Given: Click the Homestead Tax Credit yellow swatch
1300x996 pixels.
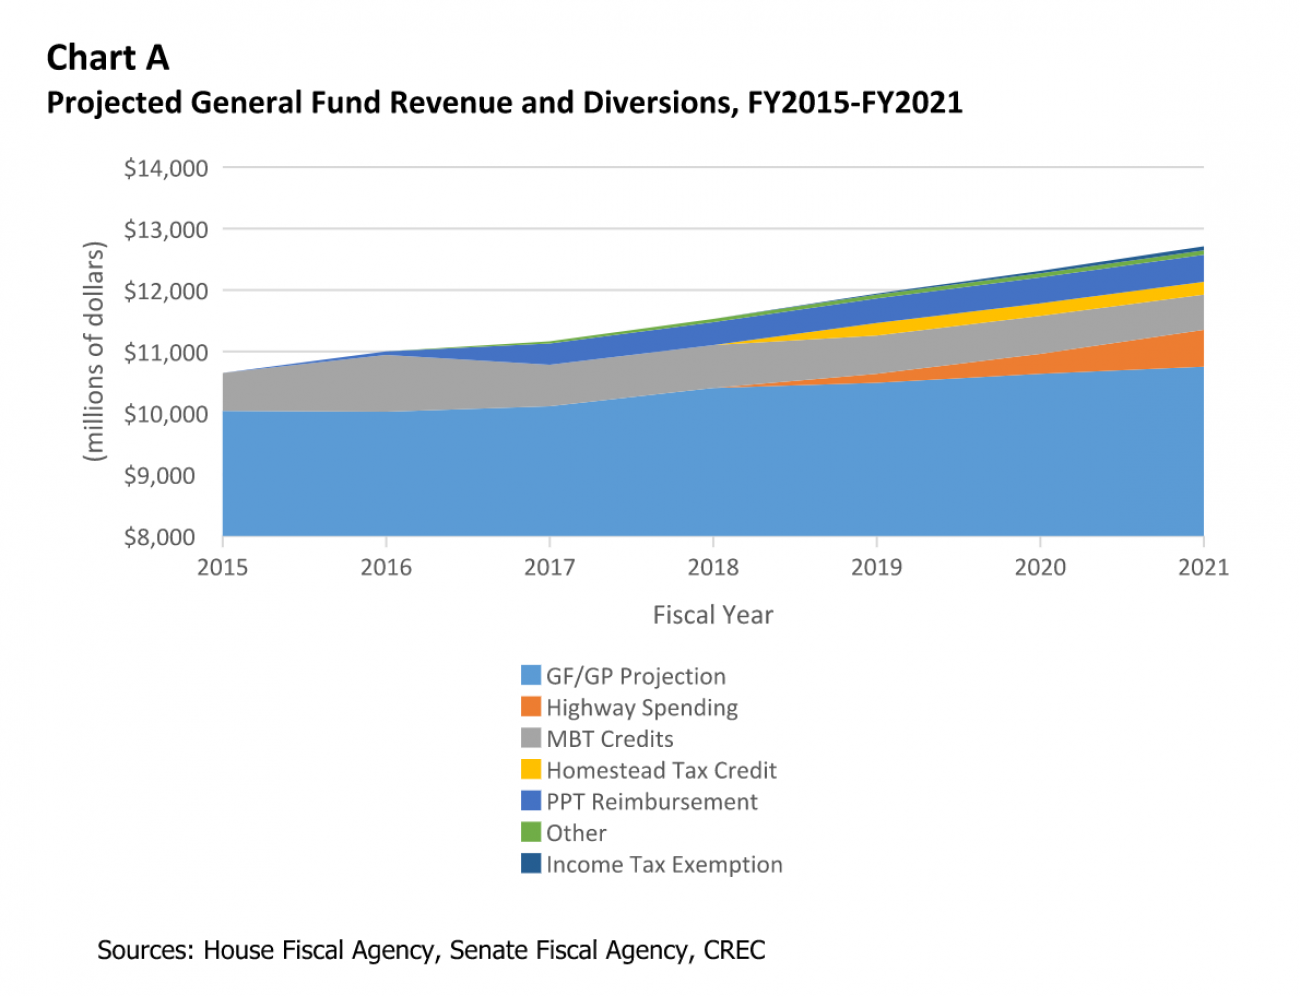Looking at the screenshot, I should (531, 770).
